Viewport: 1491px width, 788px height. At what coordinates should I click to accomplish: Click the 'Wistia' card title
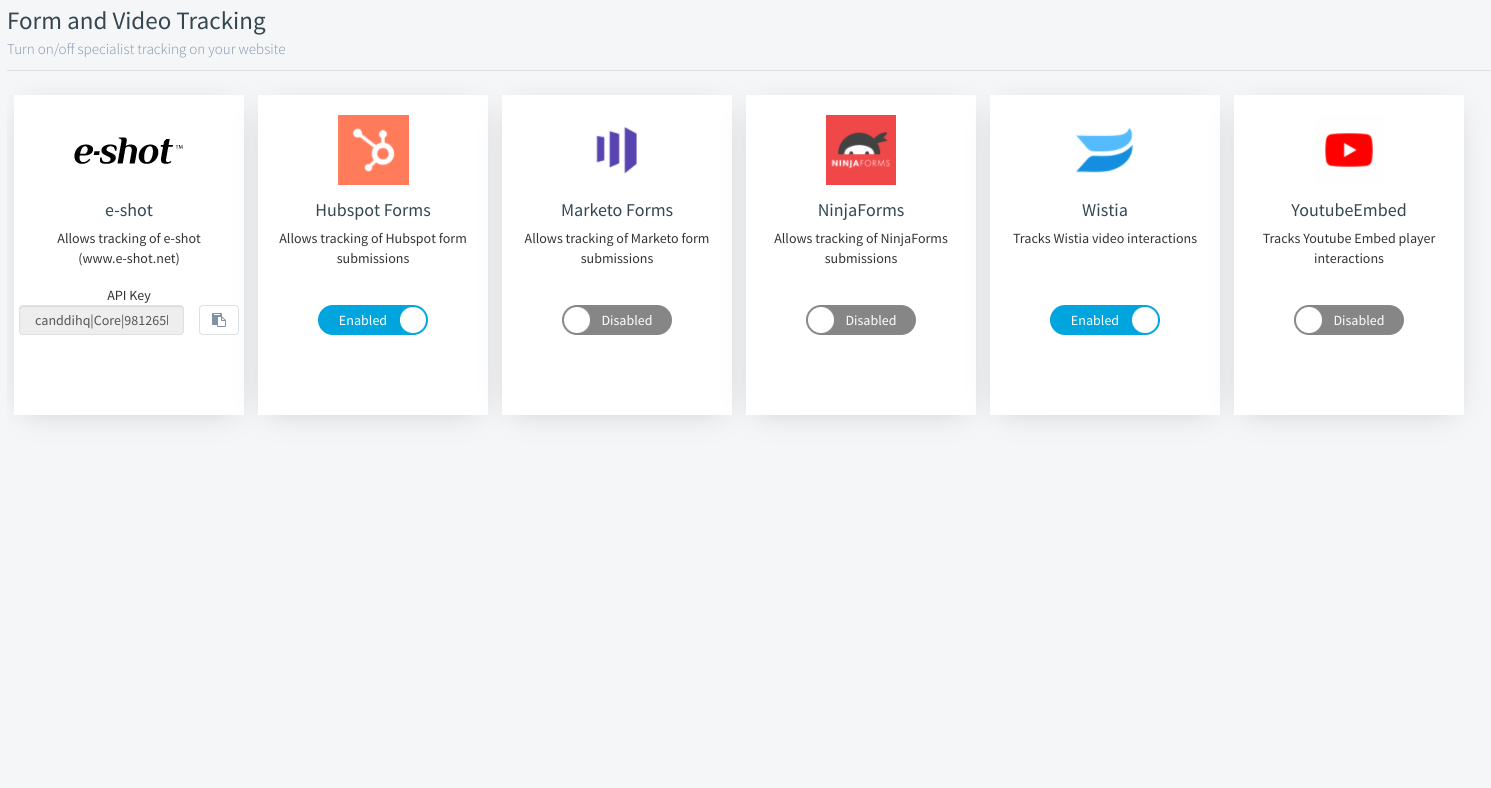tap(1105, 210)
